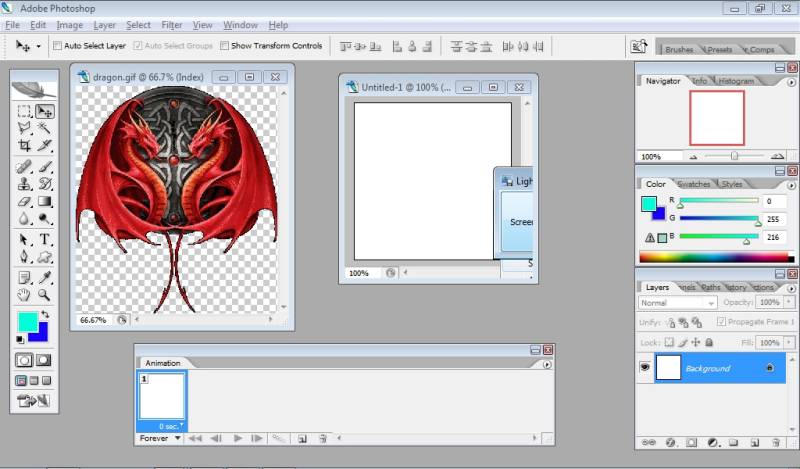This screenshot has width=800, height=469.
Task: Click rewind to first frame button
Action: point(195,438)
